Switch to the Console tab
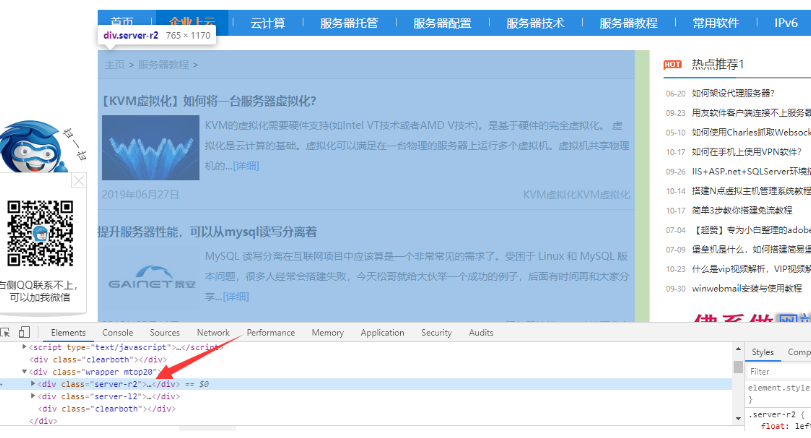The image size is (811, 438). [x=117, y=333]
